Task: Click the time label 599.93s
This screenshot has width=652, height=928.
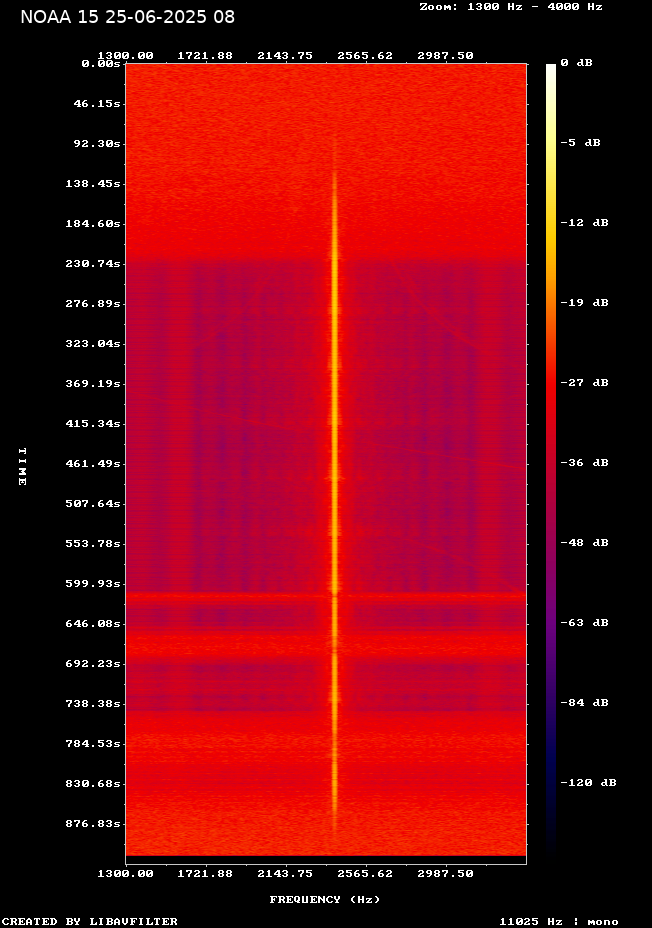Action: point(93,584)
